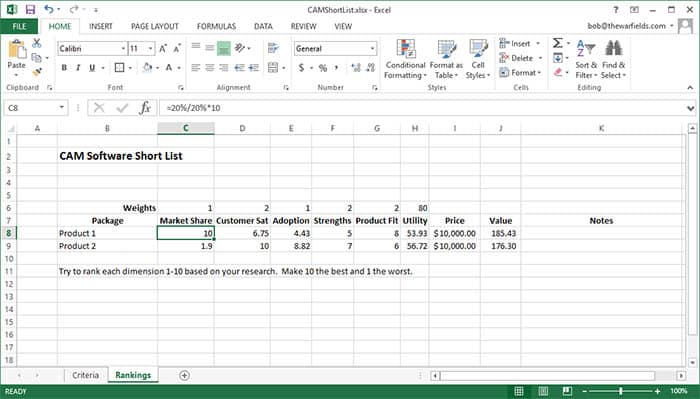Switch to the PAGE LAYOUT tab
The image size is (700, 399).
[155, 26]
